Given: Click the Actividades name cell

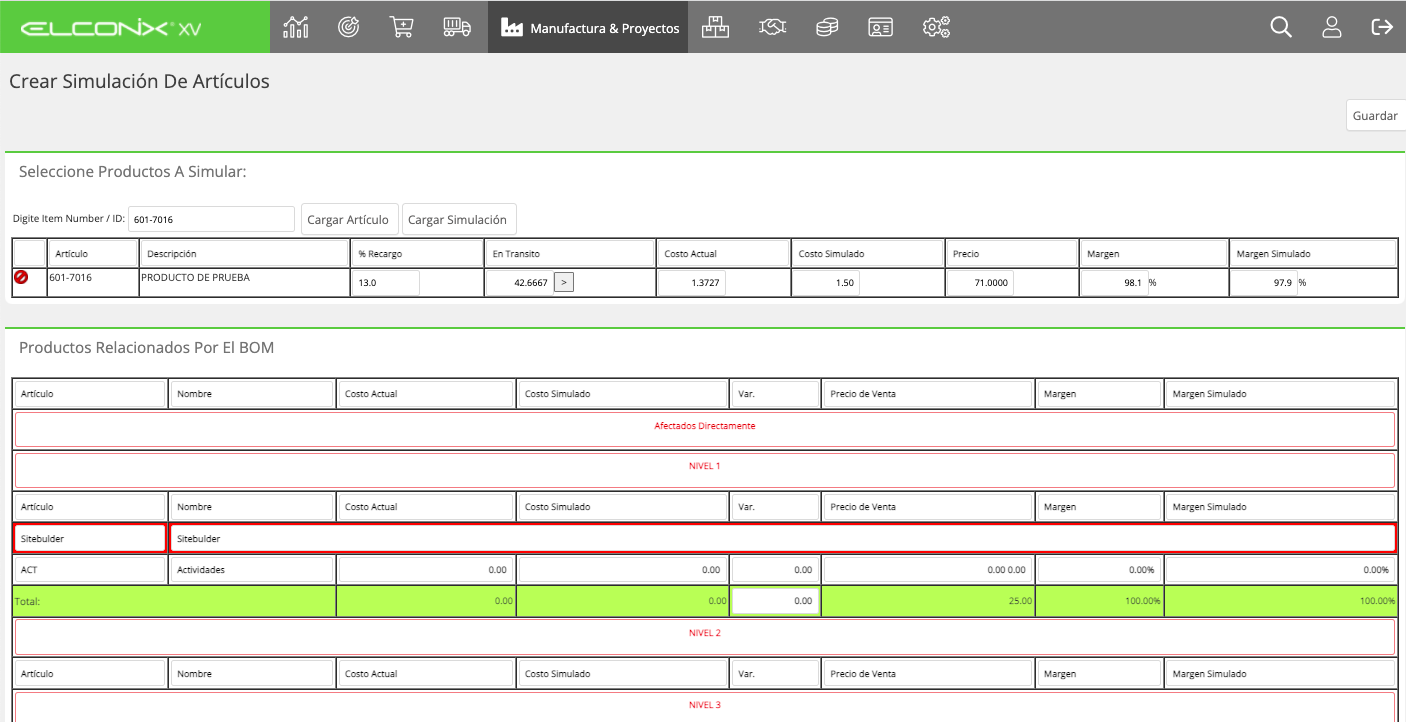Looking at the screenshot, I should (x=251, y=569).
